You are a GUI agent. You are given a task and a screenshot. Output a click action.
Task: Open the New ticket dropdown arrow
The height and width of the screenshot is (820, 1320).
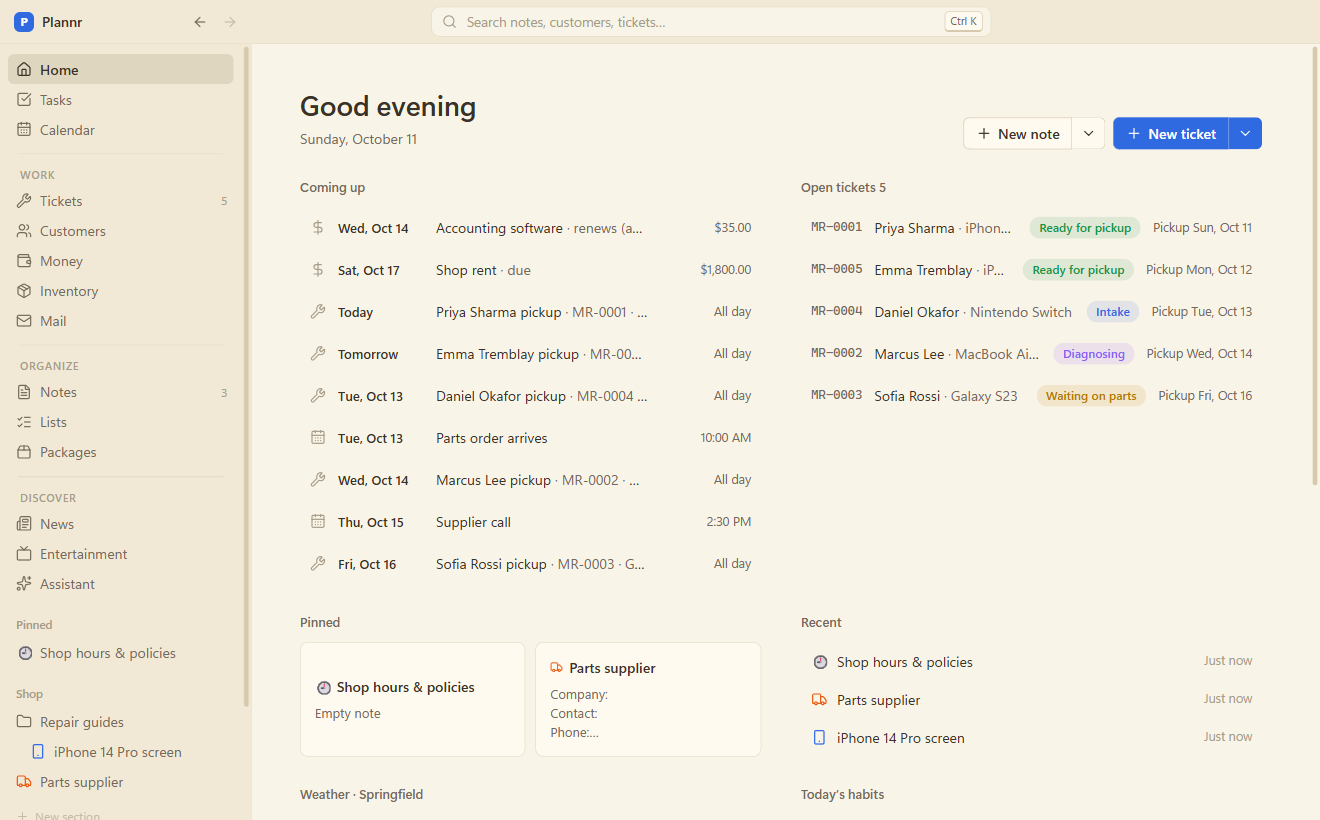[x=1245, y=134]
